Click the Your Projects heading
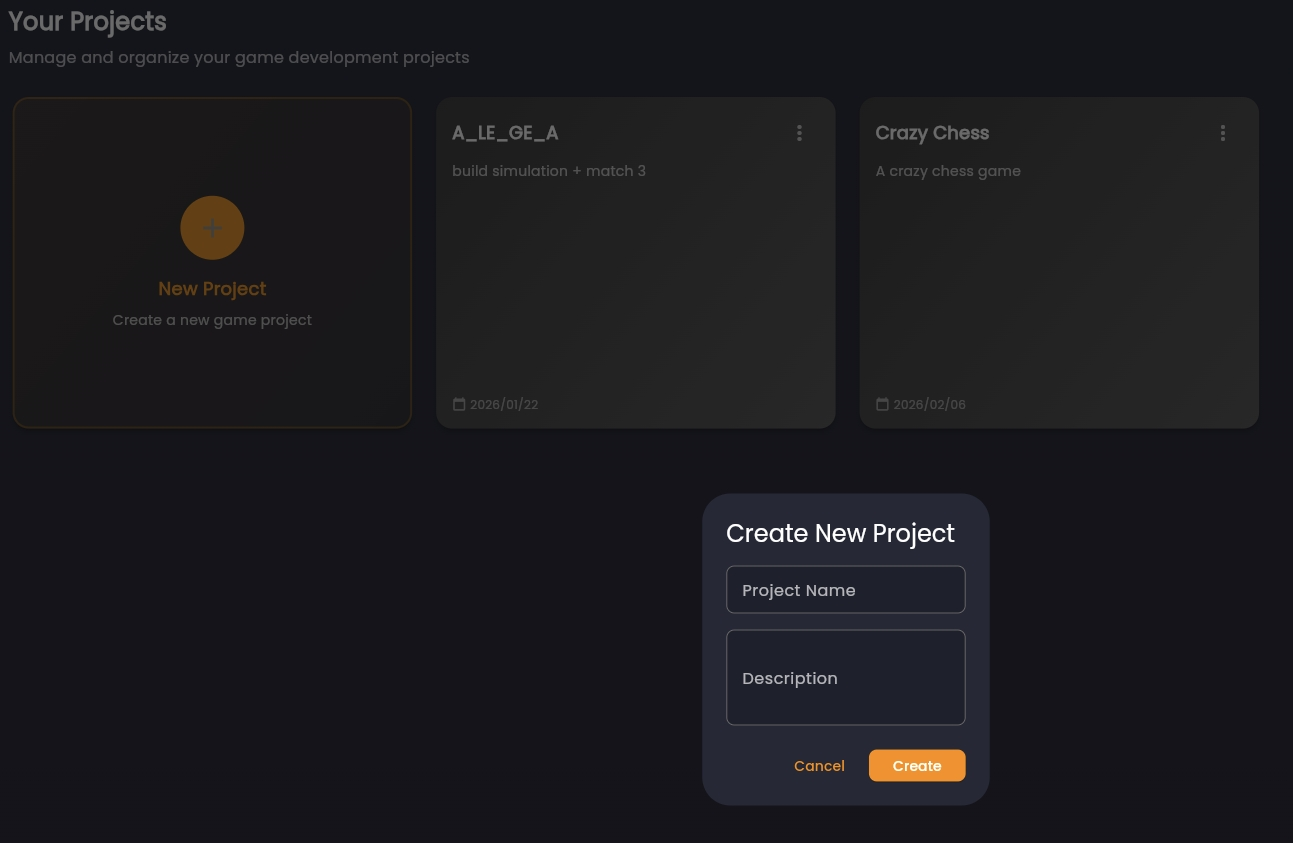Viewport: 1293px width, 843px height. 87,22
